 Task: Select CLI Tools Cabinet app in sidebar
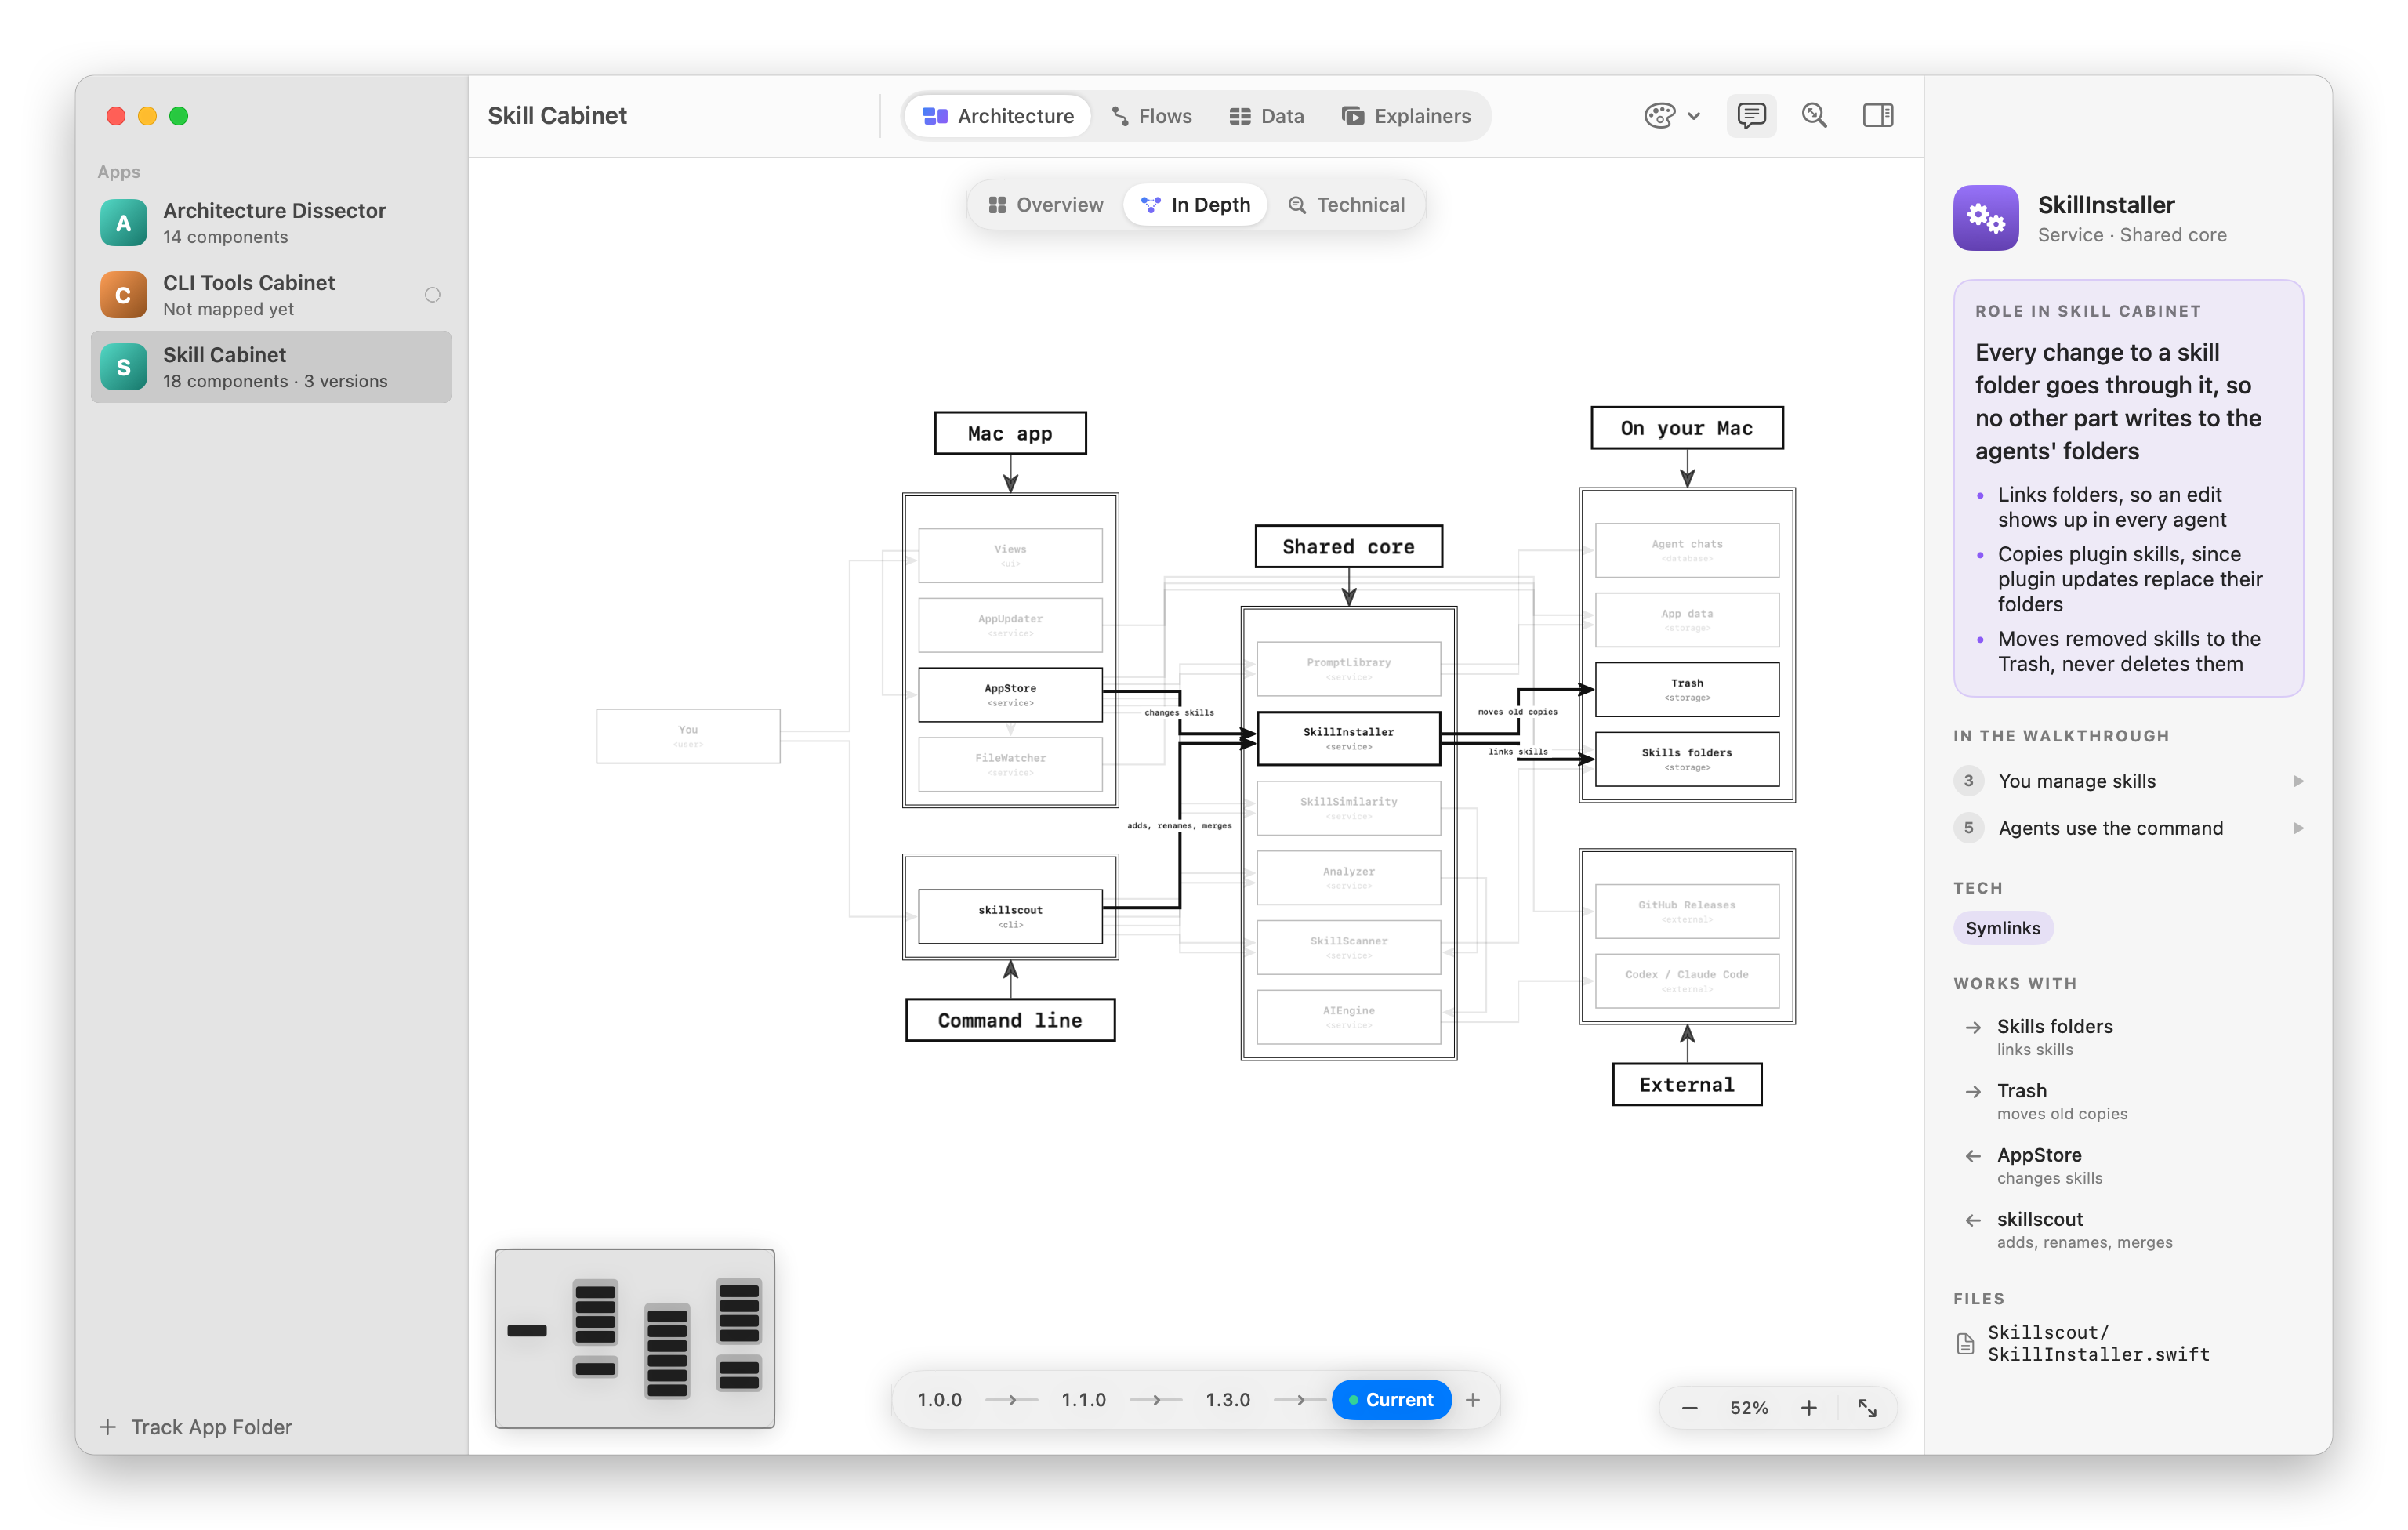click(x=271, y=295)
